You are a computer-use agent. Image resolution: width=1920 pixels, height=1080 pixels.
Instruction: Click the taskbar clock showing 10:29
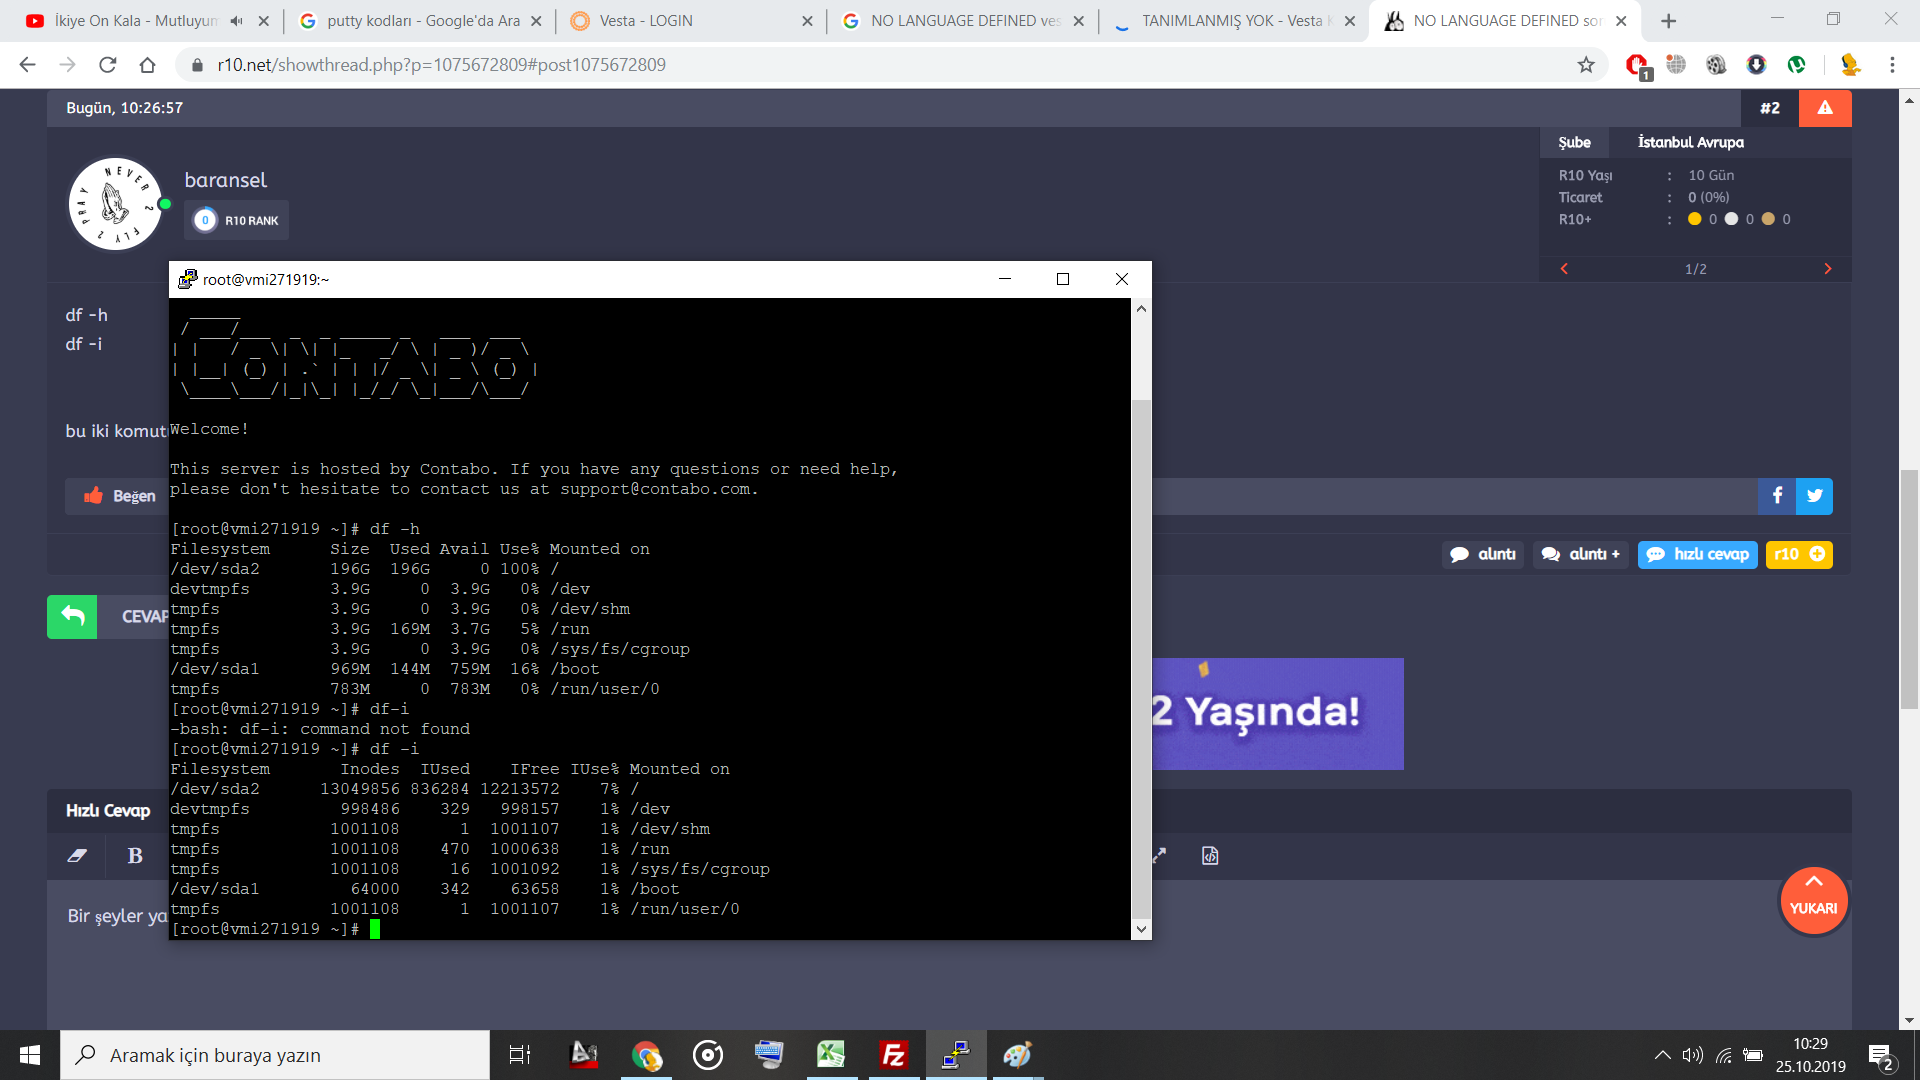(x=1810, y=1055)
